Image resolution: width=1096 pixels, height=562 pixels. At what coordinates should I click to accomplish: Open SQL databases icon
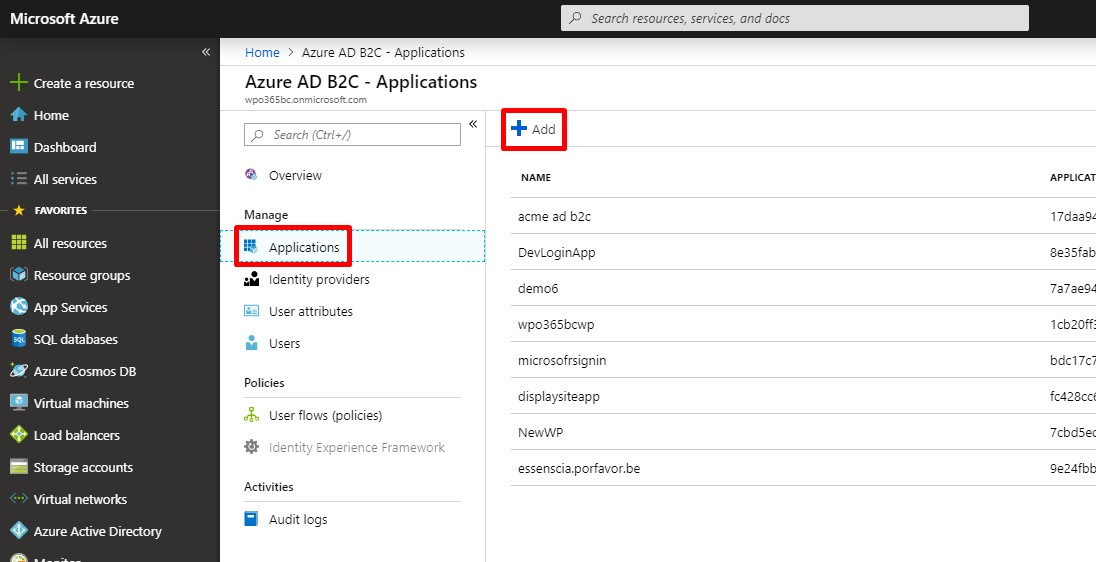[18, 339]
